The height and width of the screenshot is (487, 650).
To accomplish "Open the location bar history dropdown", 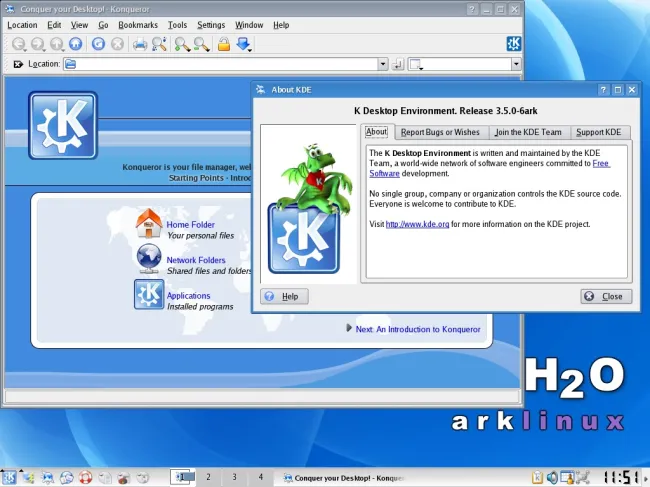I will click(x=383, y=64).
